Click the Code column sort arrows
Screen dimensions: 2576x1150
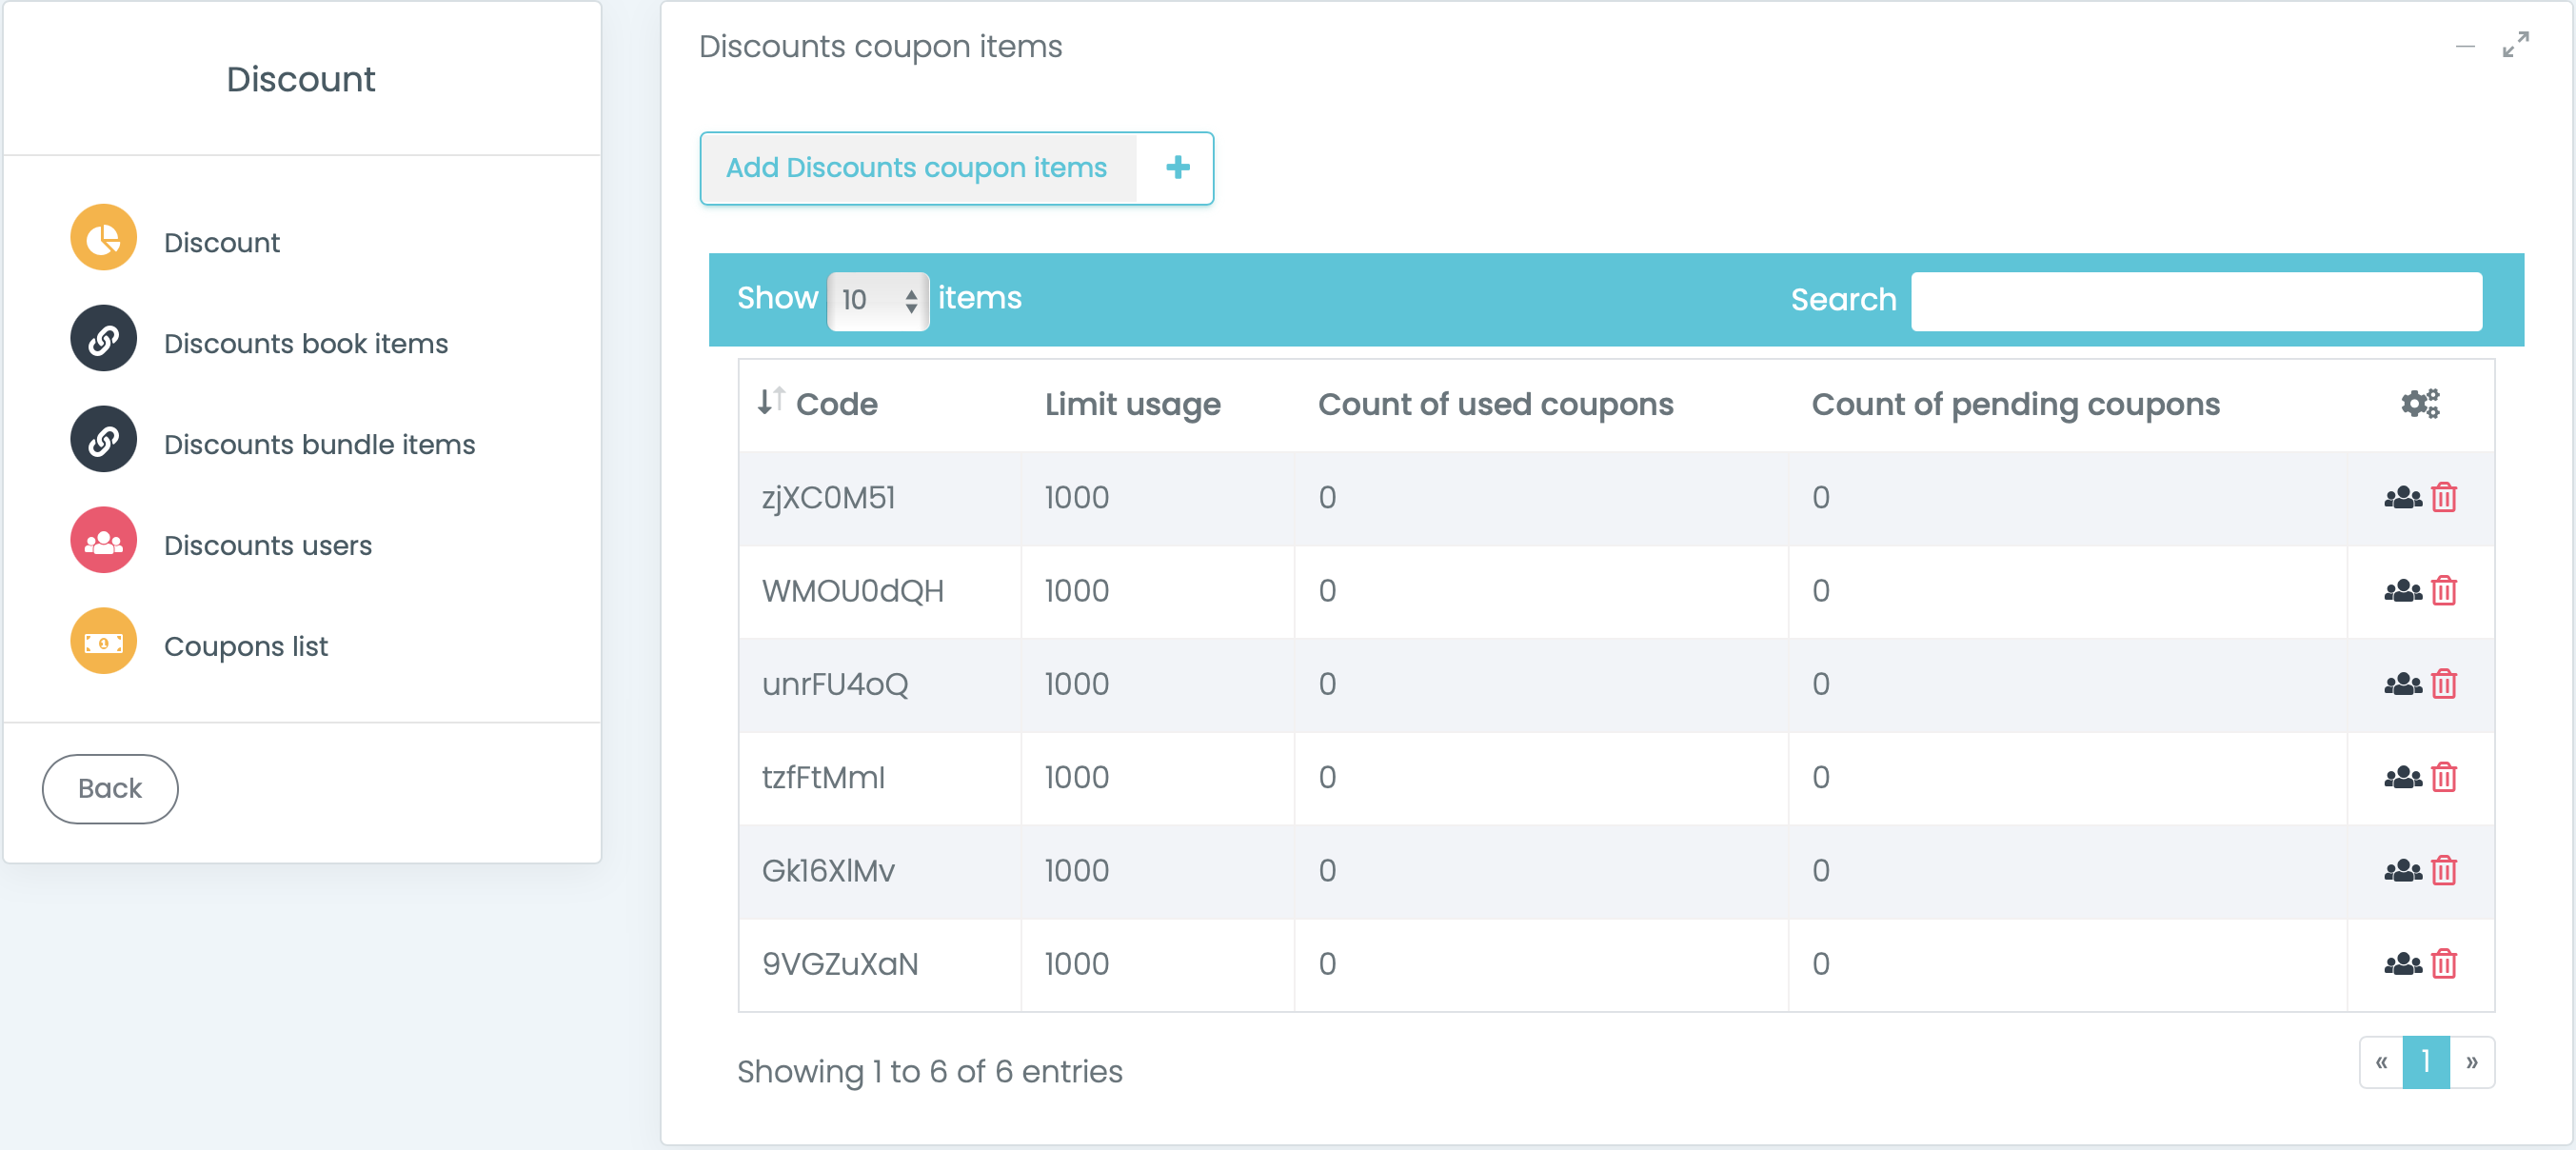[x=770, y=402]
